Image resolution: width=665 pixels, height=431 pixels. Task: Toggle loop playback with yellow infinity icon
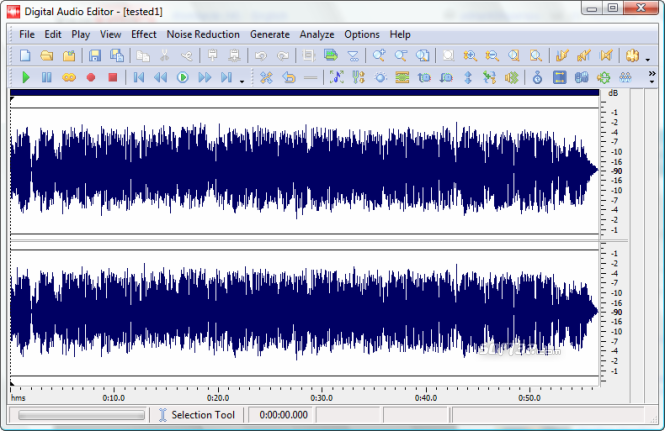tap(69, 77)
